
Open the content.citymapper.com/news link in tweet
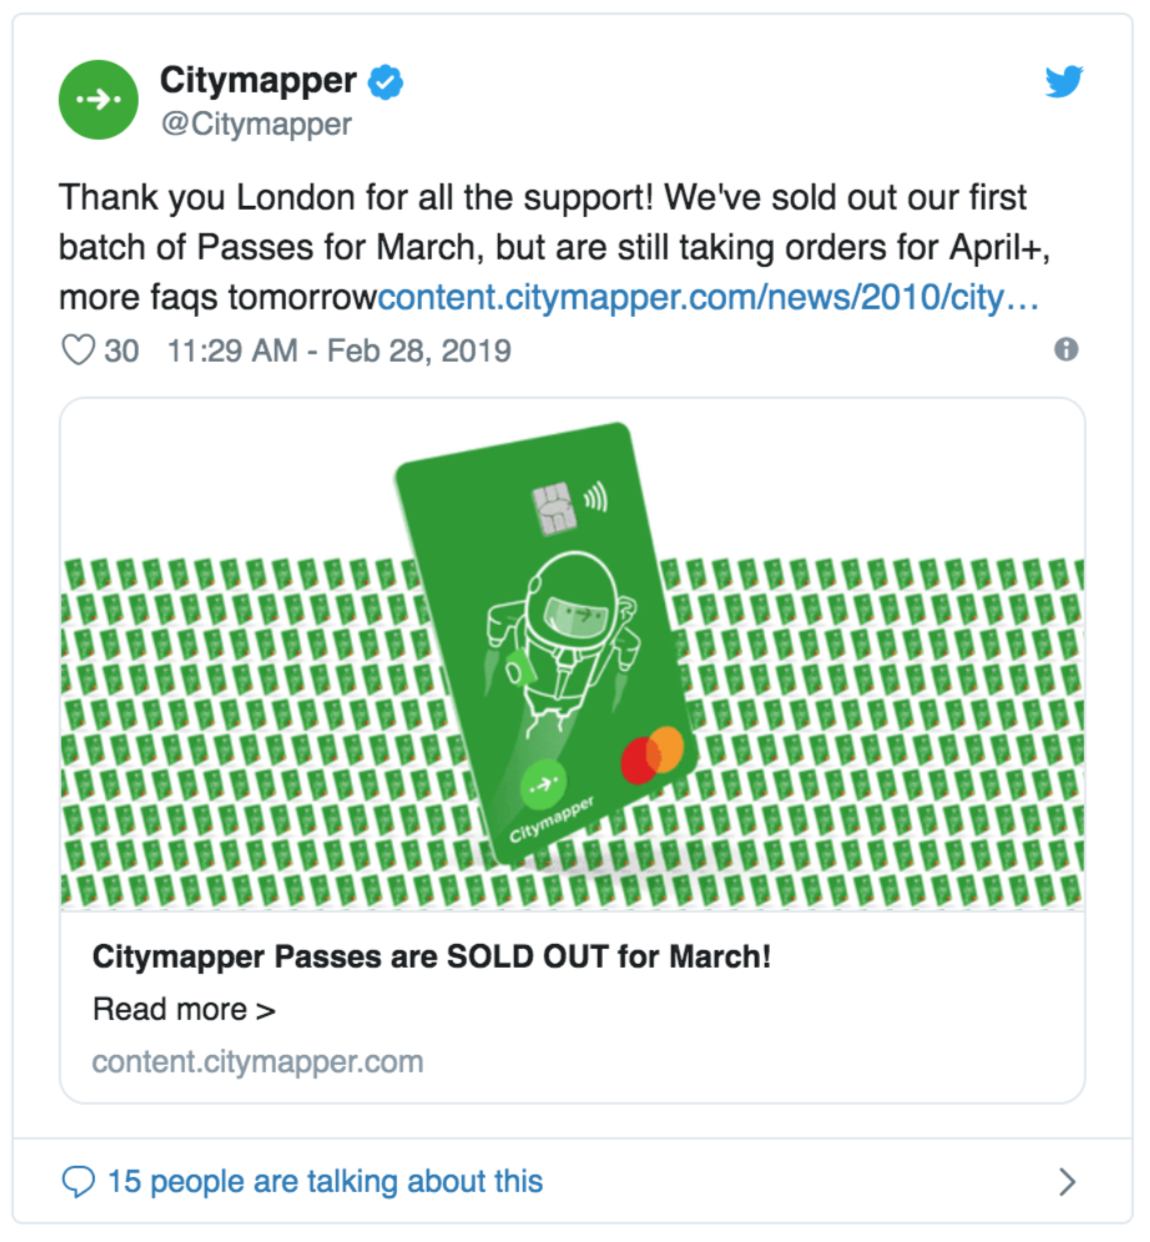708,297
